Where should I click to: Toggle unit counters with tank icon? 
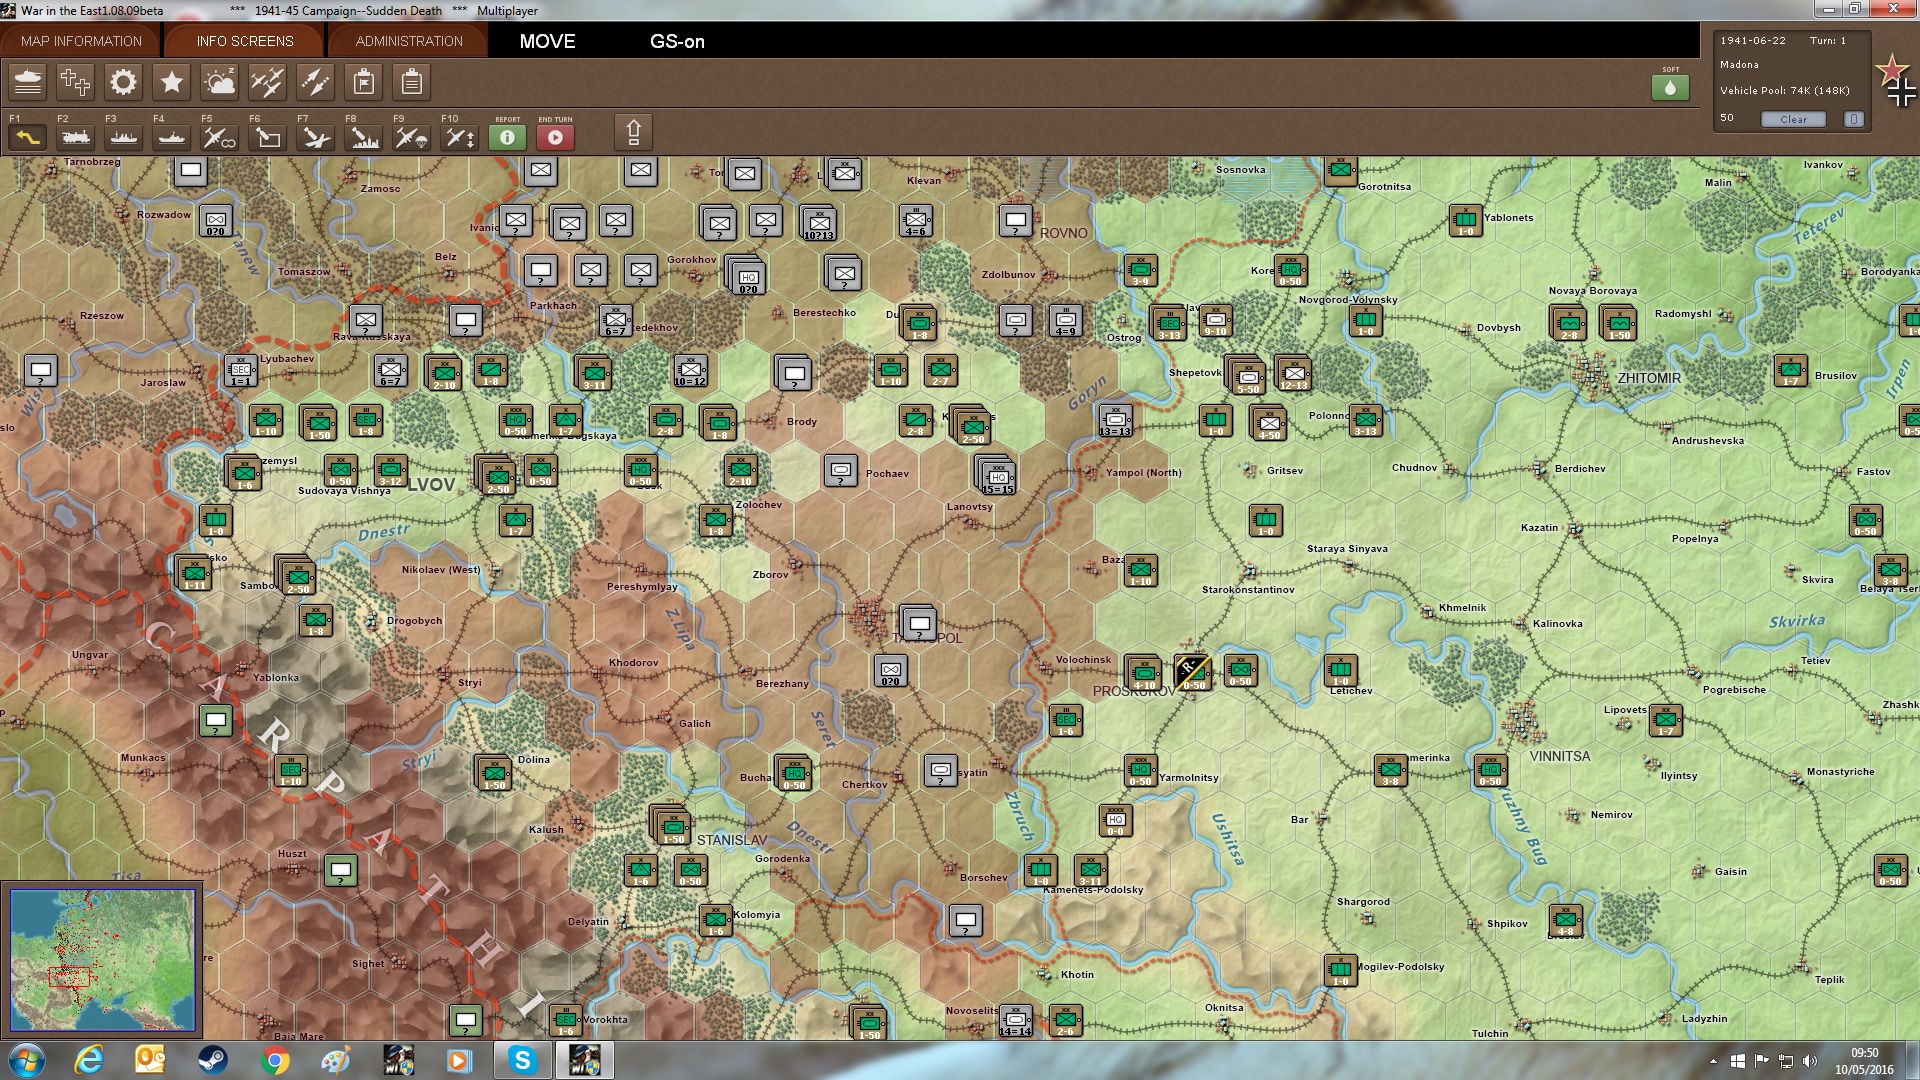27,82
